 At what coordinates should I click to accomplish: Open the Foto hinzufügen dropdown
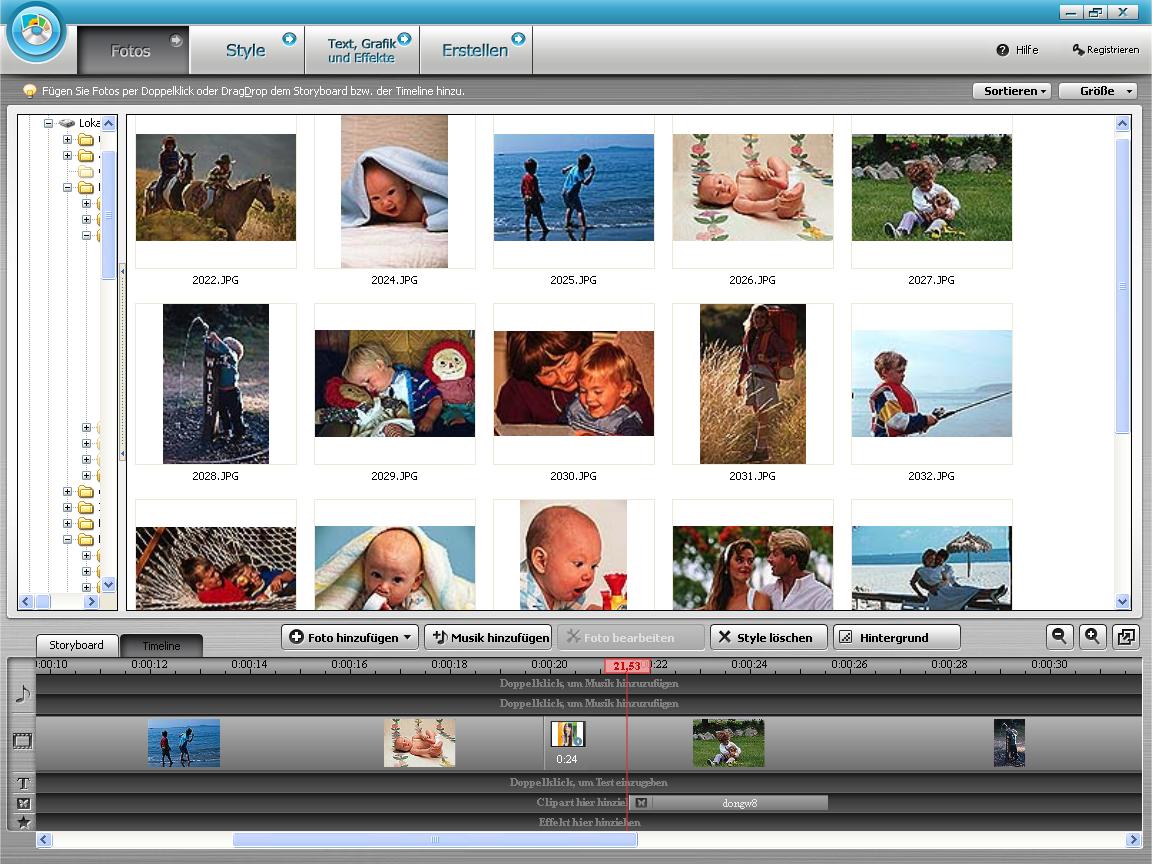pyautogui.click(x=349, y=638)
